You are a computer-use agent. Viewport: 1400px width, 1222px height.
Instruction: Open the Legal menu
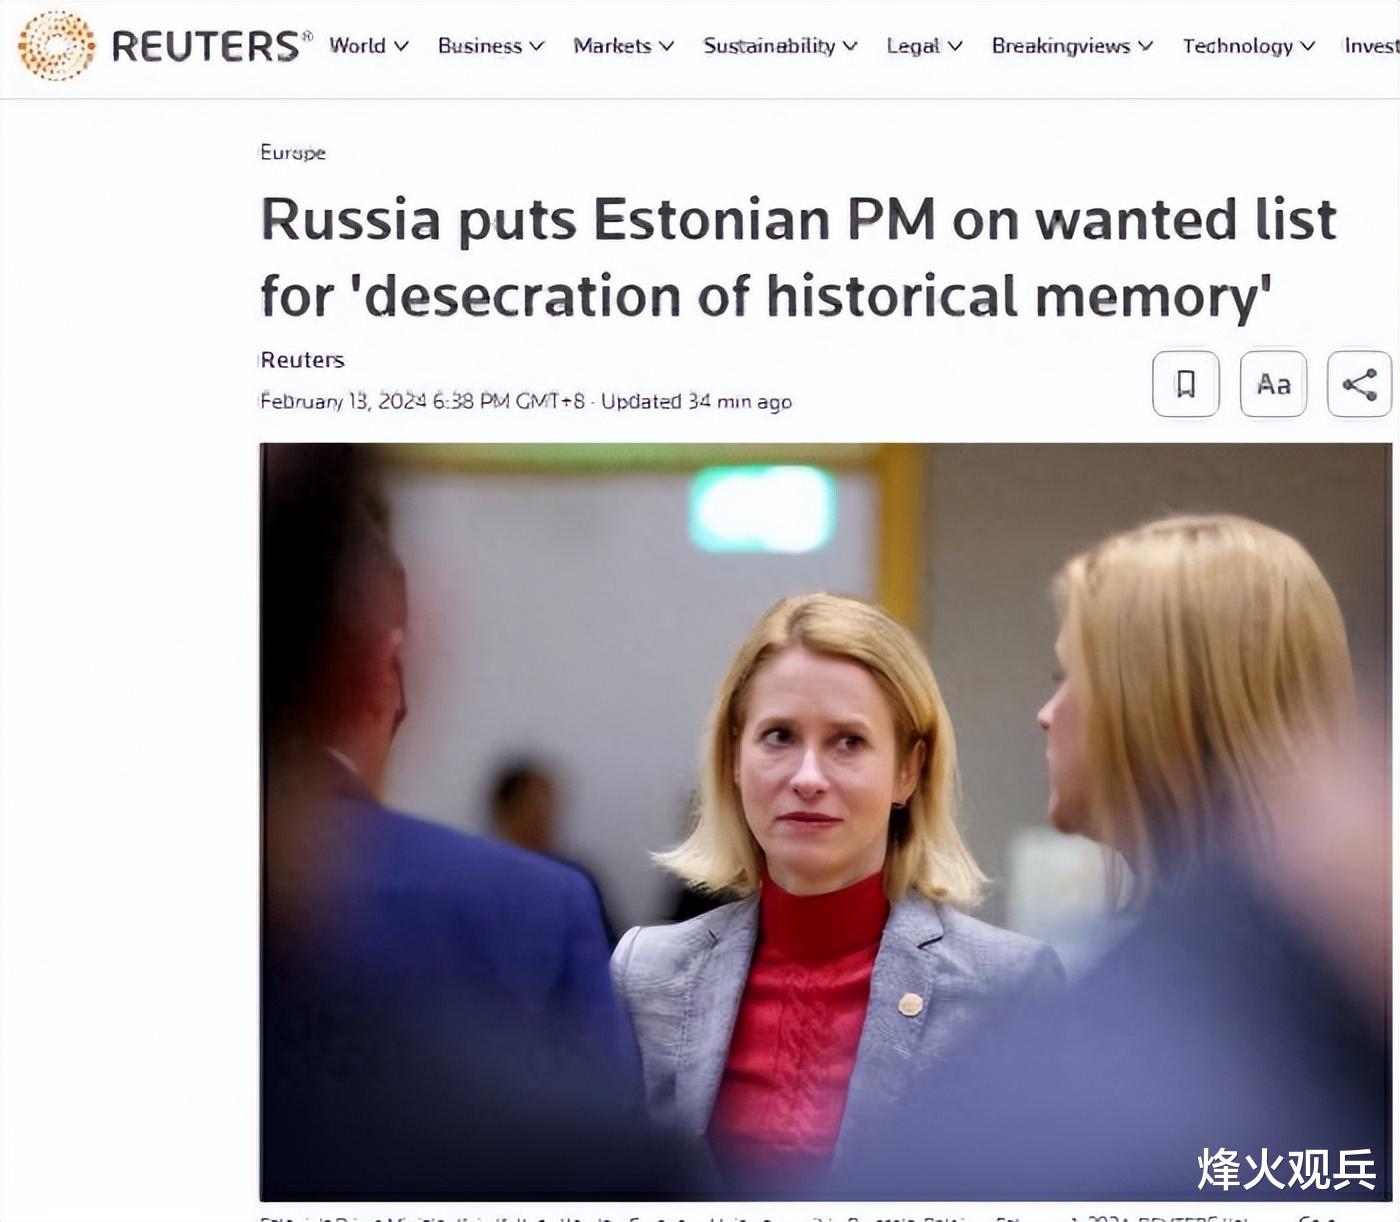(x=924, y=46)
